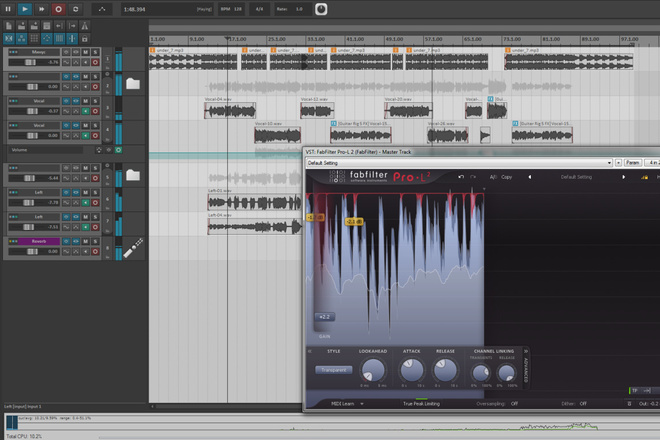The image size is (660, 440).
Task: Click the track 5 volume fader
Action: coord(29,178)
